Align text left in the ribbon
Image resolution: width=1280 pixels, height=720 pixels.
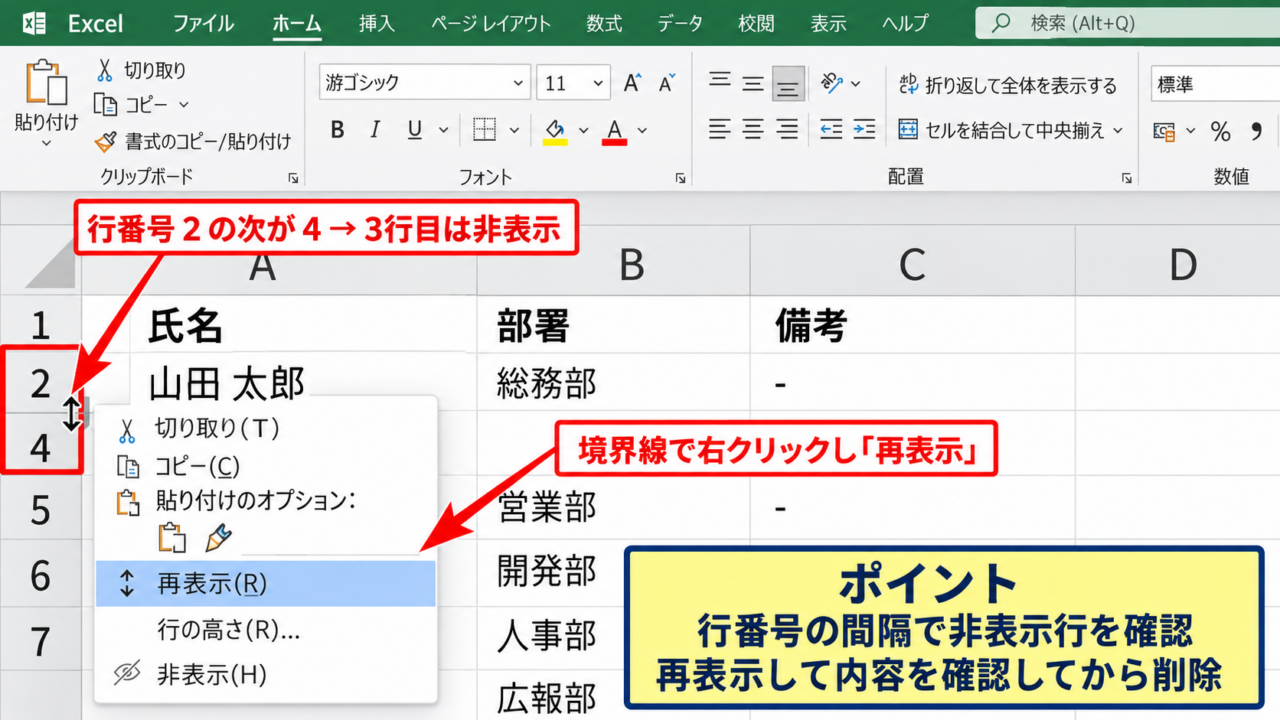click(719, 129)
